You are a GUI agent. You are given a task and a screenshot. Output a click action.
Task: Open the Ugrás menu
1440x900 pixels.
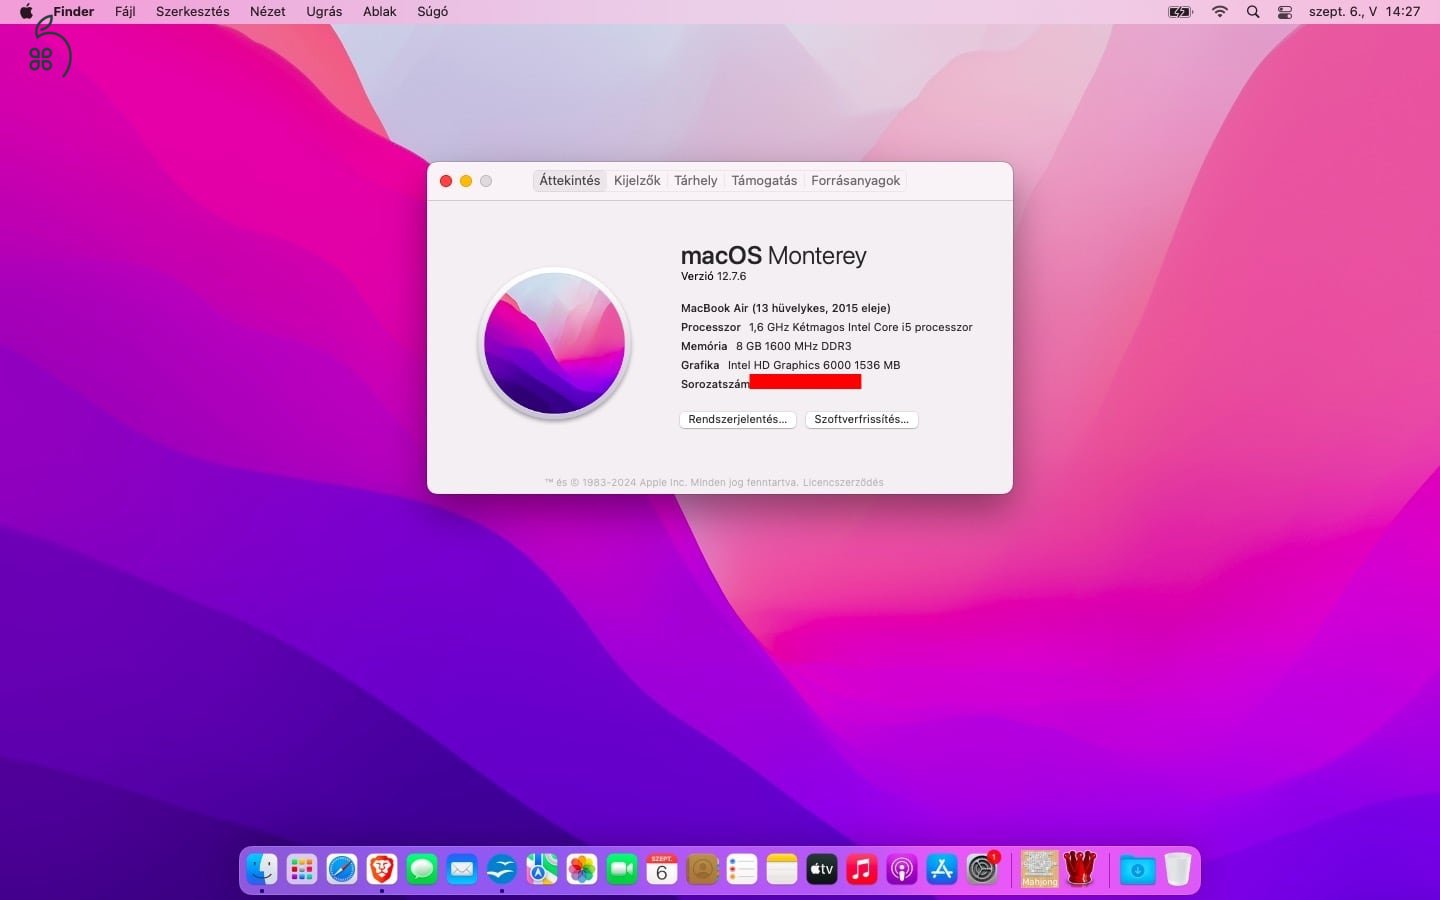324,12
